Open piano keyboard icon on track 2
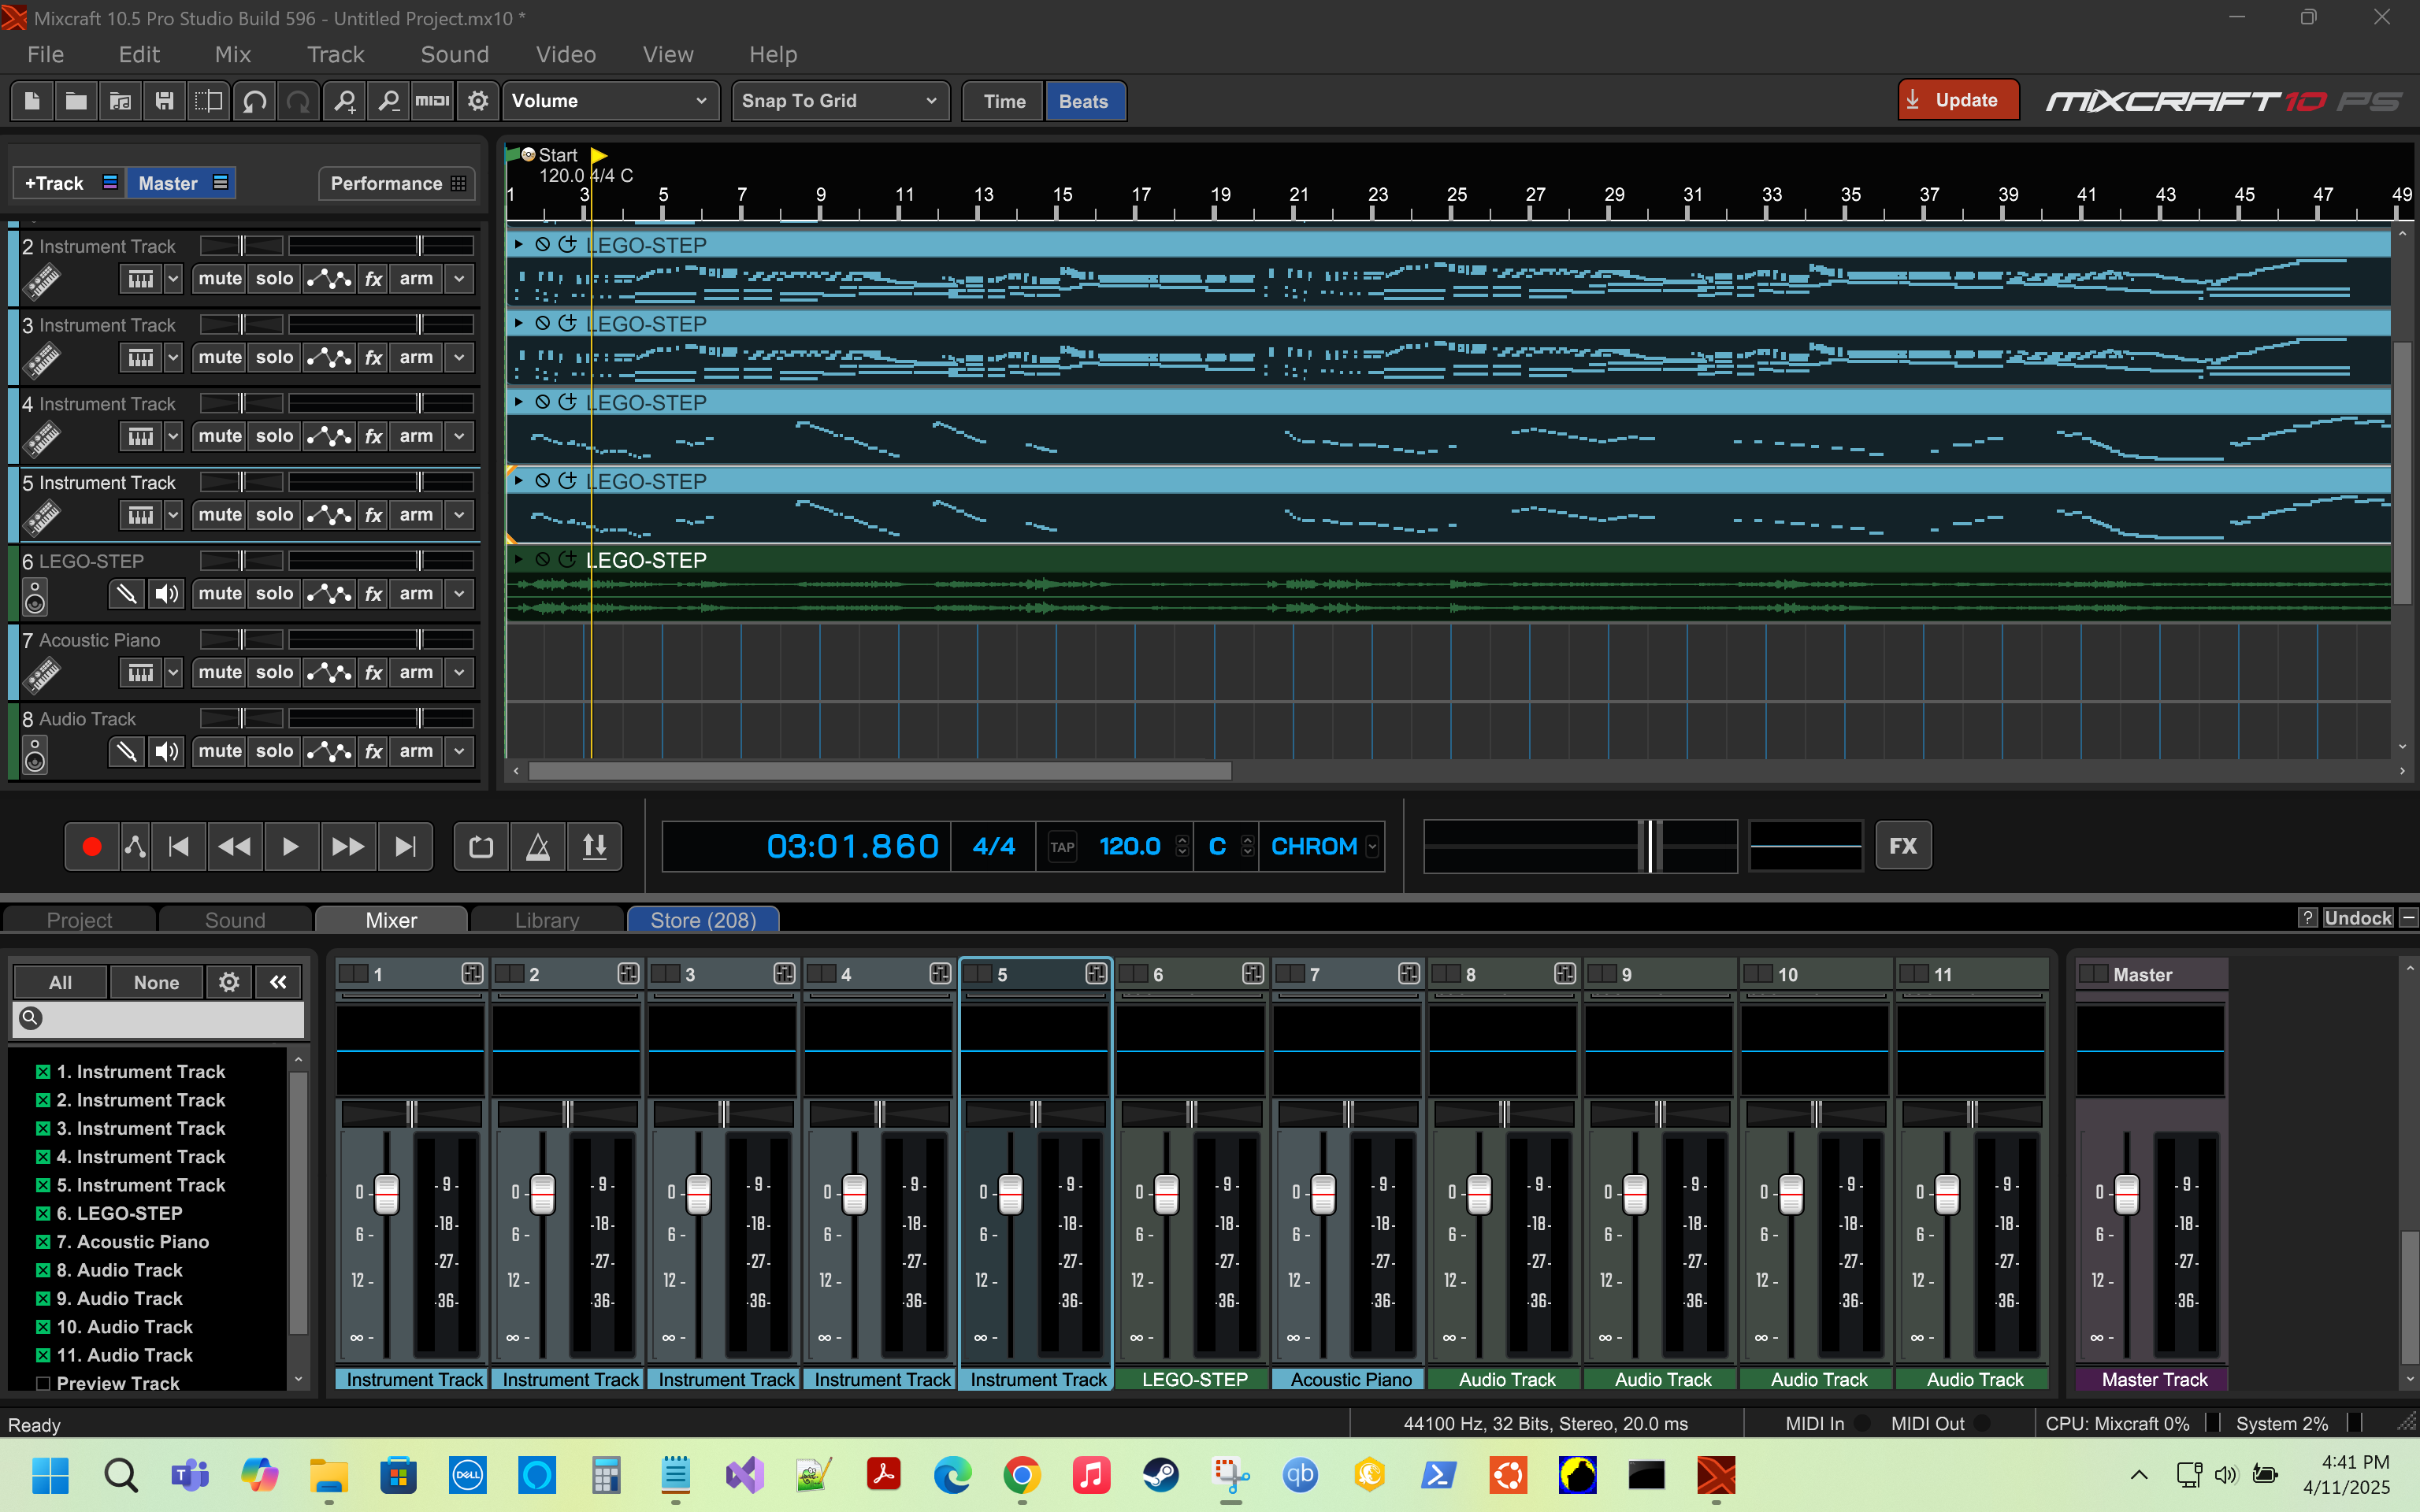The width and height of the screenshot is (2420, 1512). click(x=140, y=279)
